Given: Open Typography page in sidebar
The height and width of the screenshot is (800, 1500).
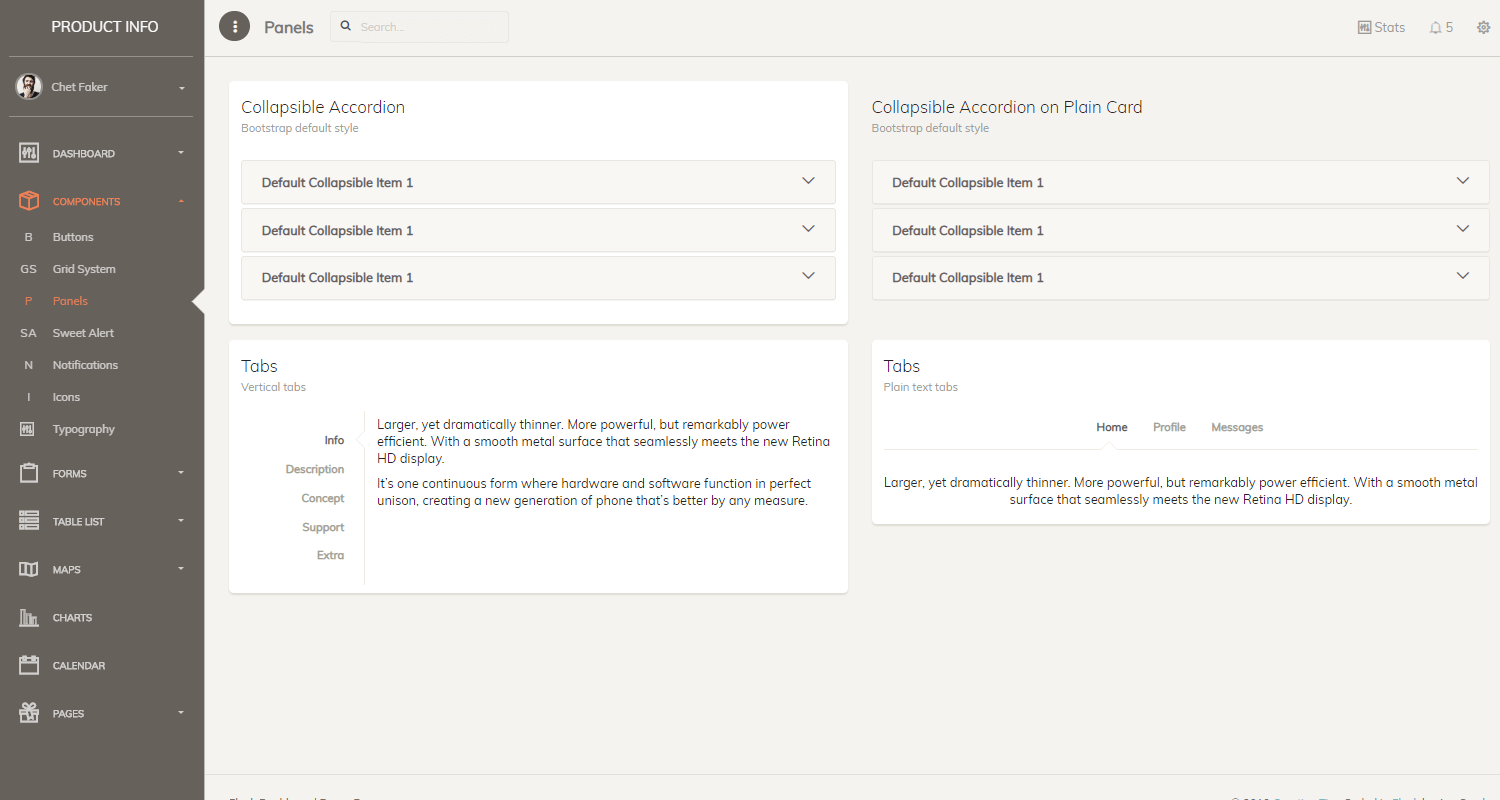Looking at the screenshot, I should [x=84, y=429].
